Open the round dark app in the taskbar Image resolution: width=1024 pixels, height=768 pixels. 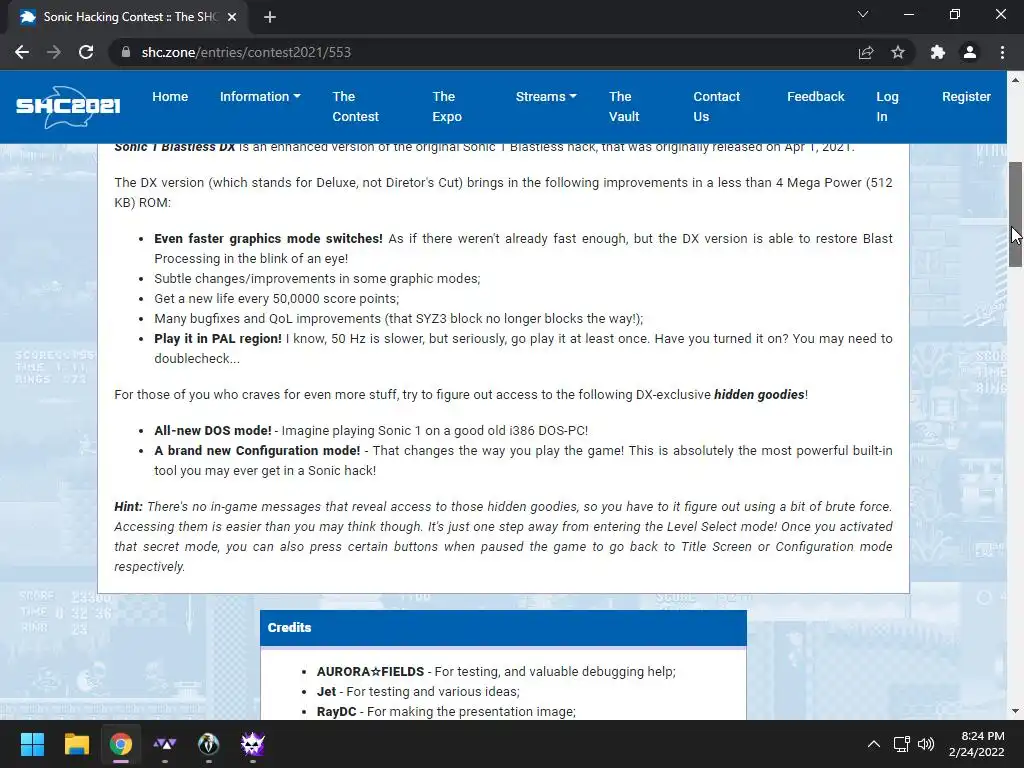(208, 744)
